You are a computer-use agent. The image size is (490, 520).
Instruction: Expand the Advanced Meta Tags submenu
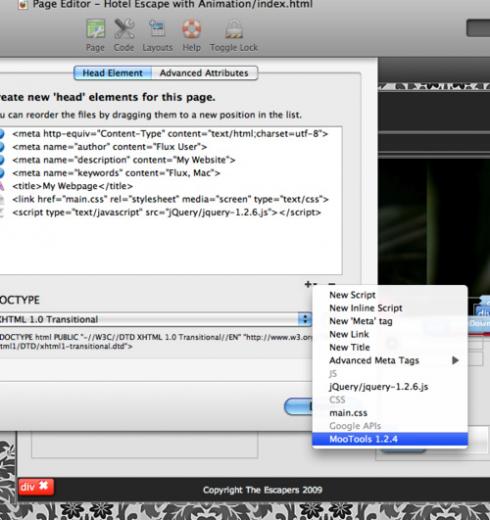(x=390, y=360)
